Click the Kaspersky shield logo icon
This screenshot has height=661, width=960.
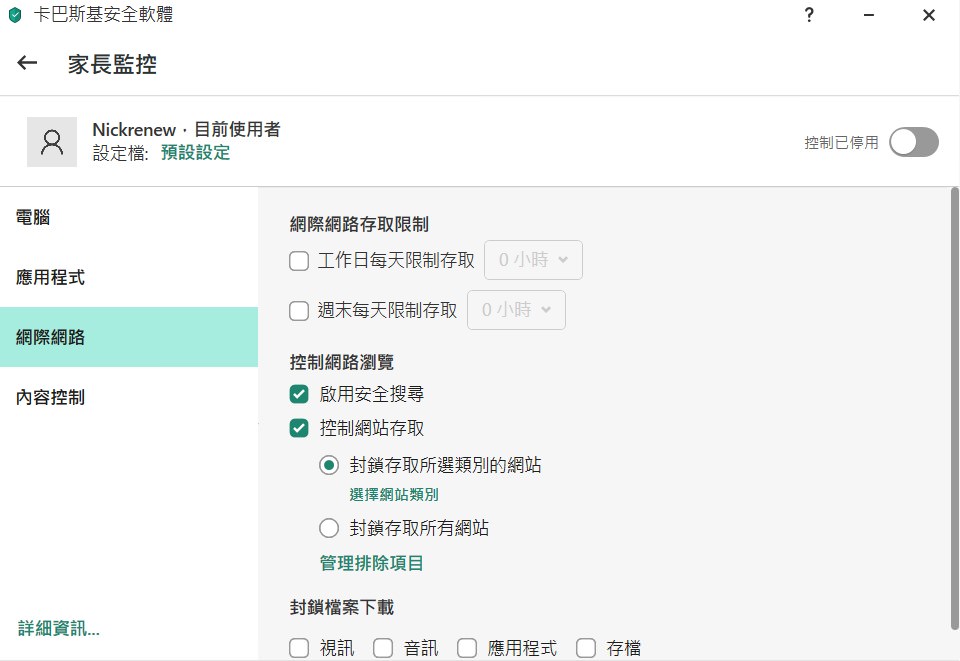coord(15,15)
